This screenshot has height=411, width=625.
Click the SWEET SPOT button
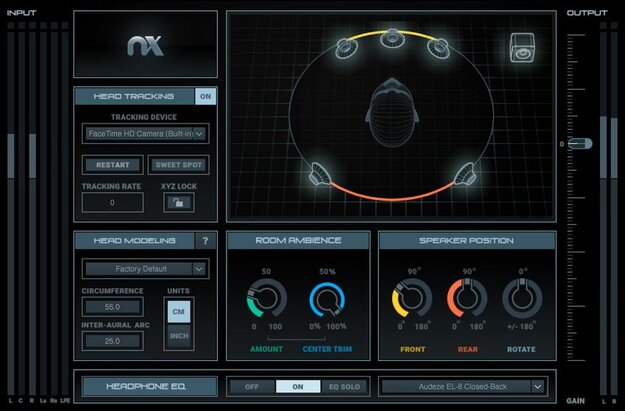[179, 165]
